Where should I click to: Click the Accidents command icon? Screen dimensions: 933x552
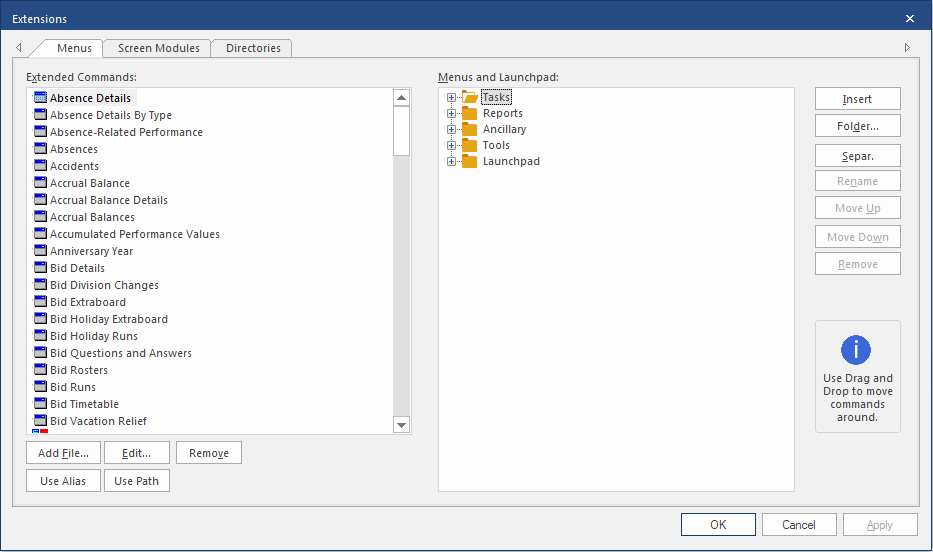pyautogui.click(x=41, y=166)
